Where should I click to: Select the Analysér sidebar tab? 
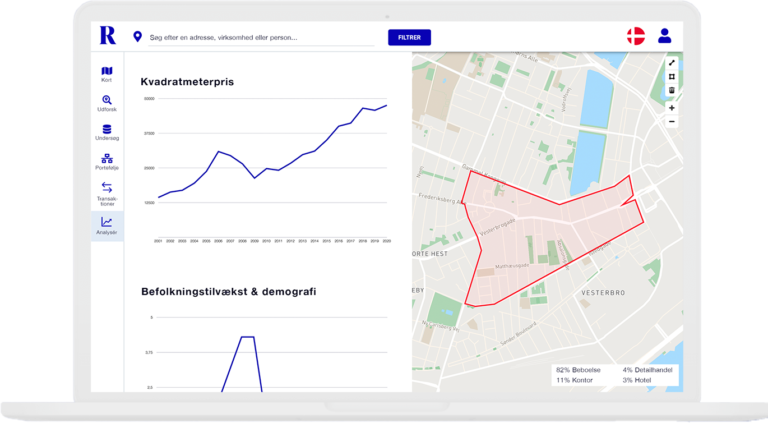tap(107, 226)
